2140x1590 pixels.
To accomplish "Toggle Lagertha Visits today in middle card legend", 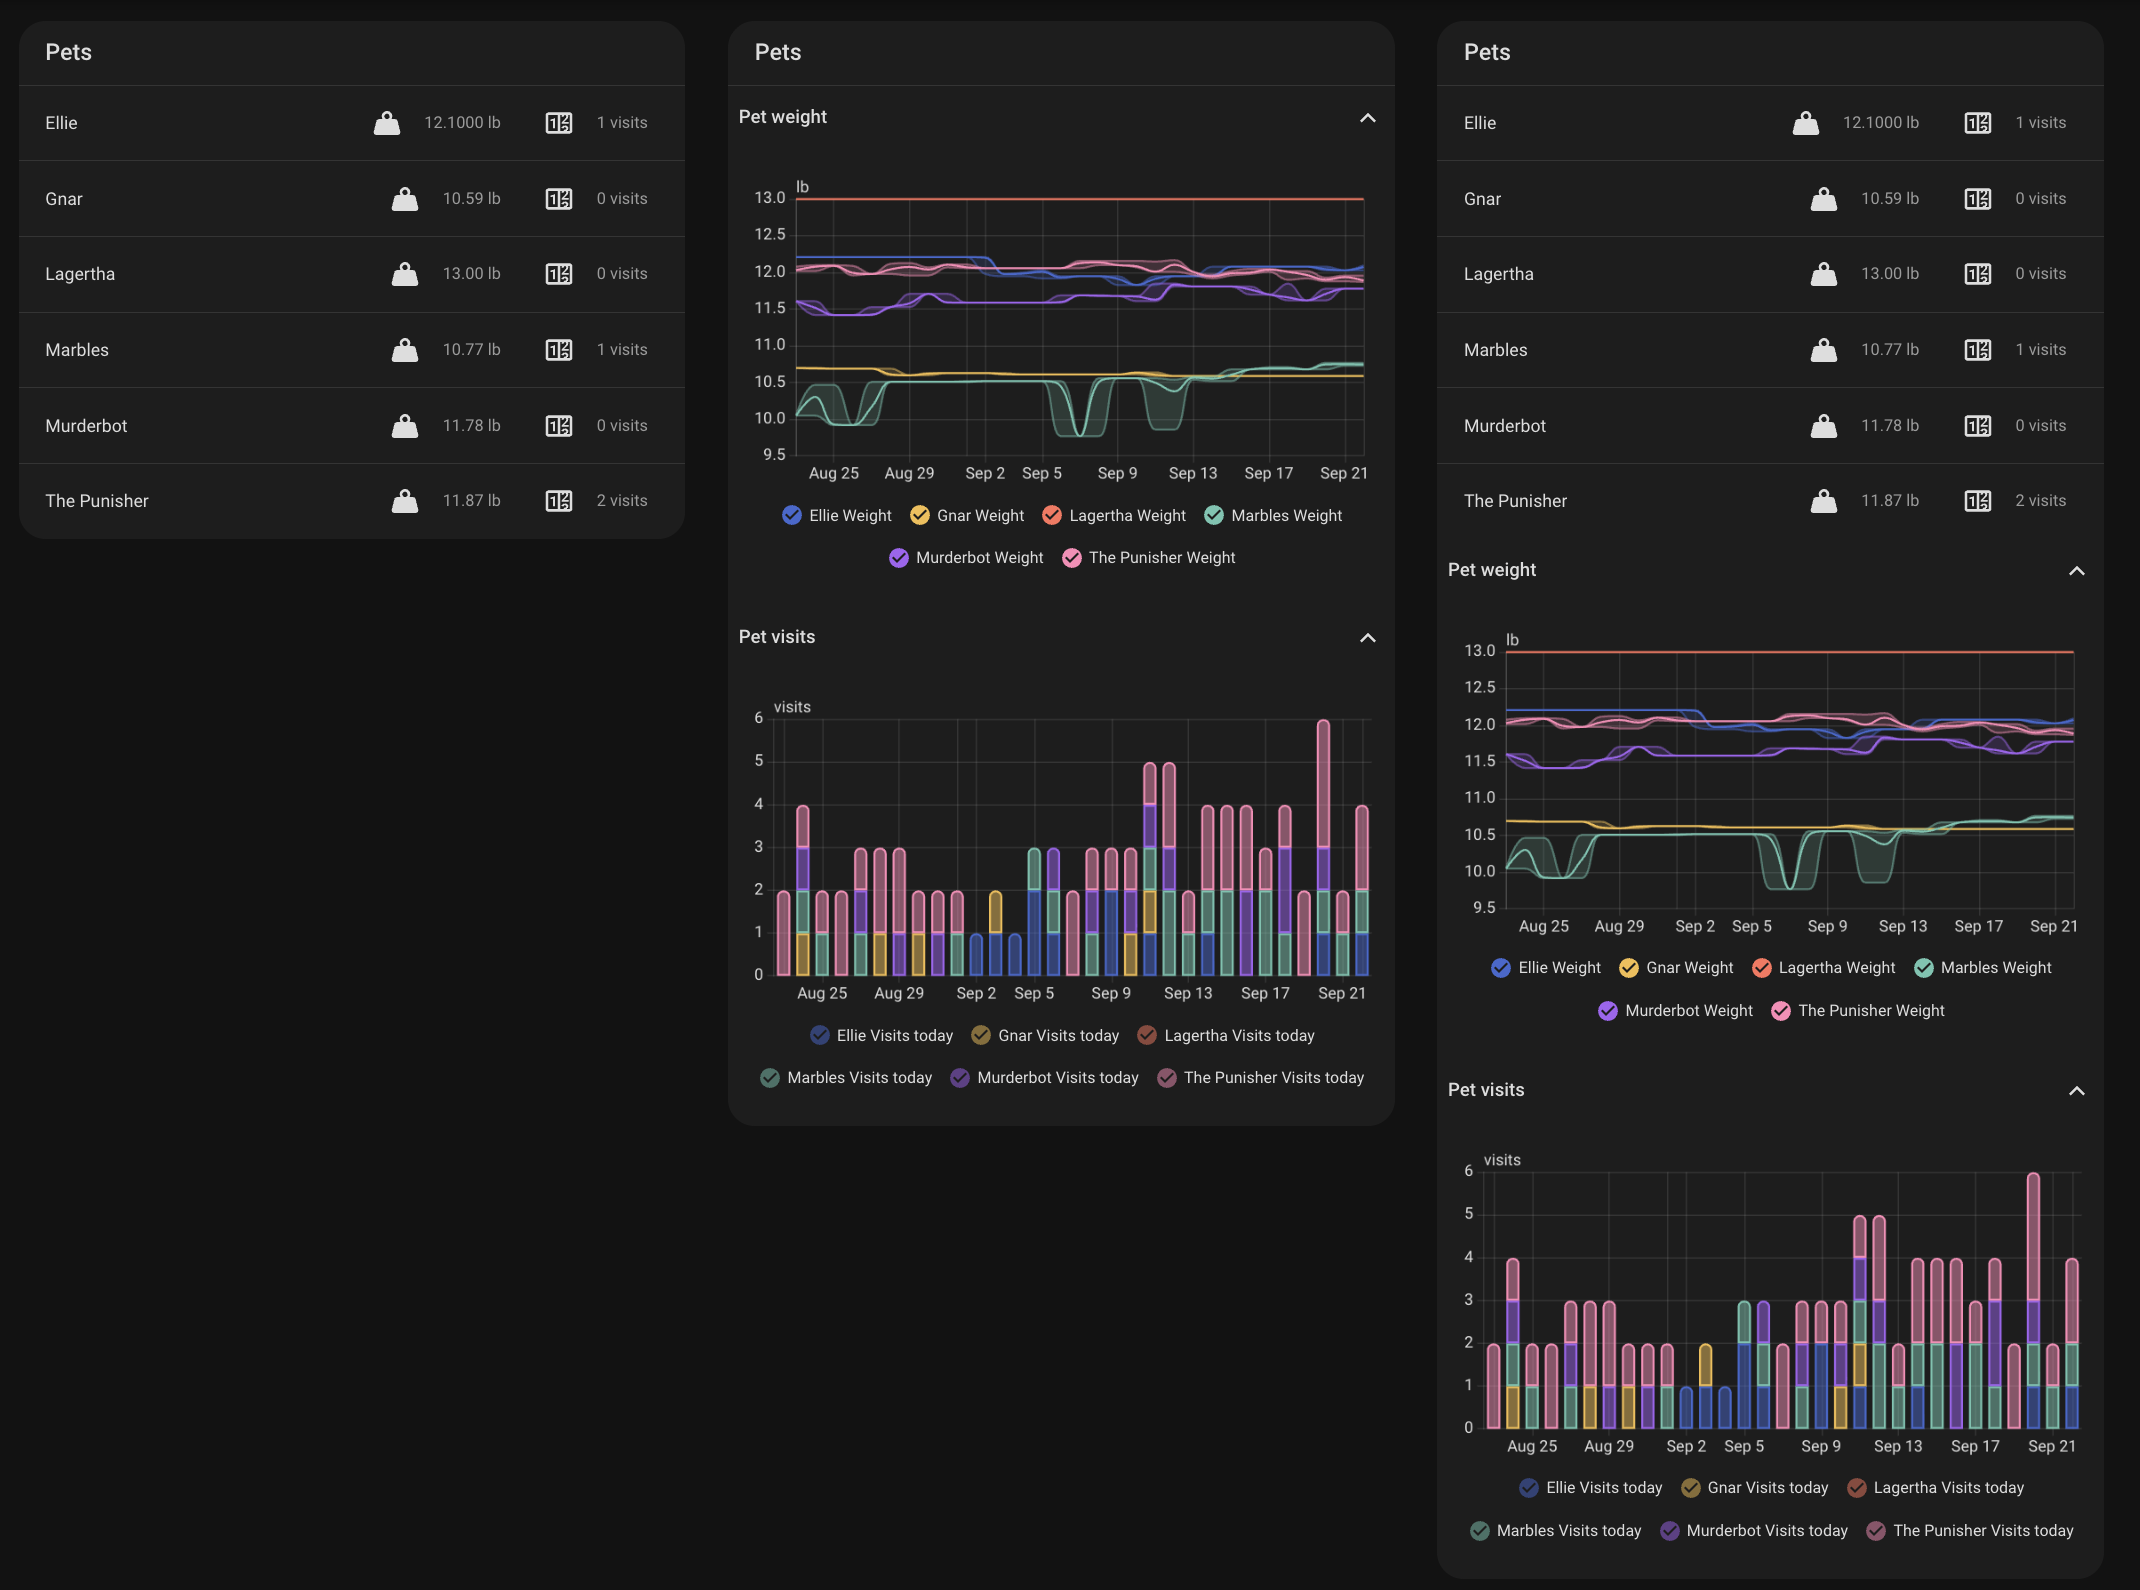I will pos(1226,1036).
